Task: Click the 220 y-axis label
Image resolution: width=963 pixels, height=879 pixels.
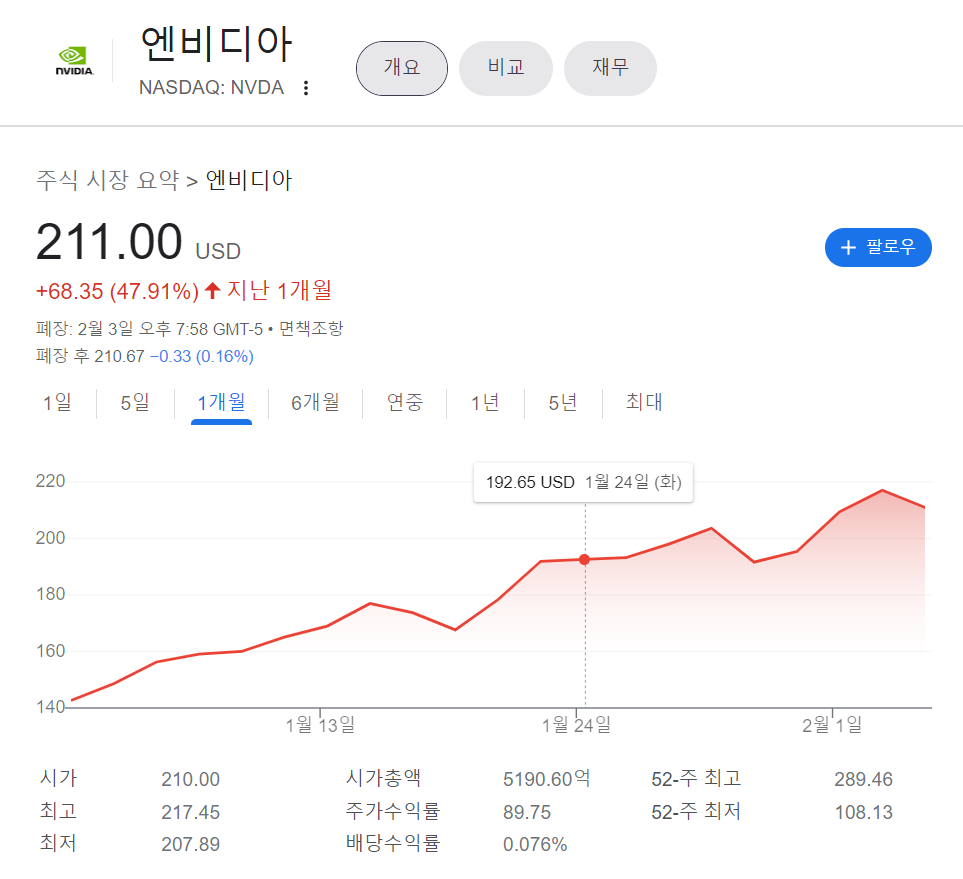Action: click(x=50, y=481)
